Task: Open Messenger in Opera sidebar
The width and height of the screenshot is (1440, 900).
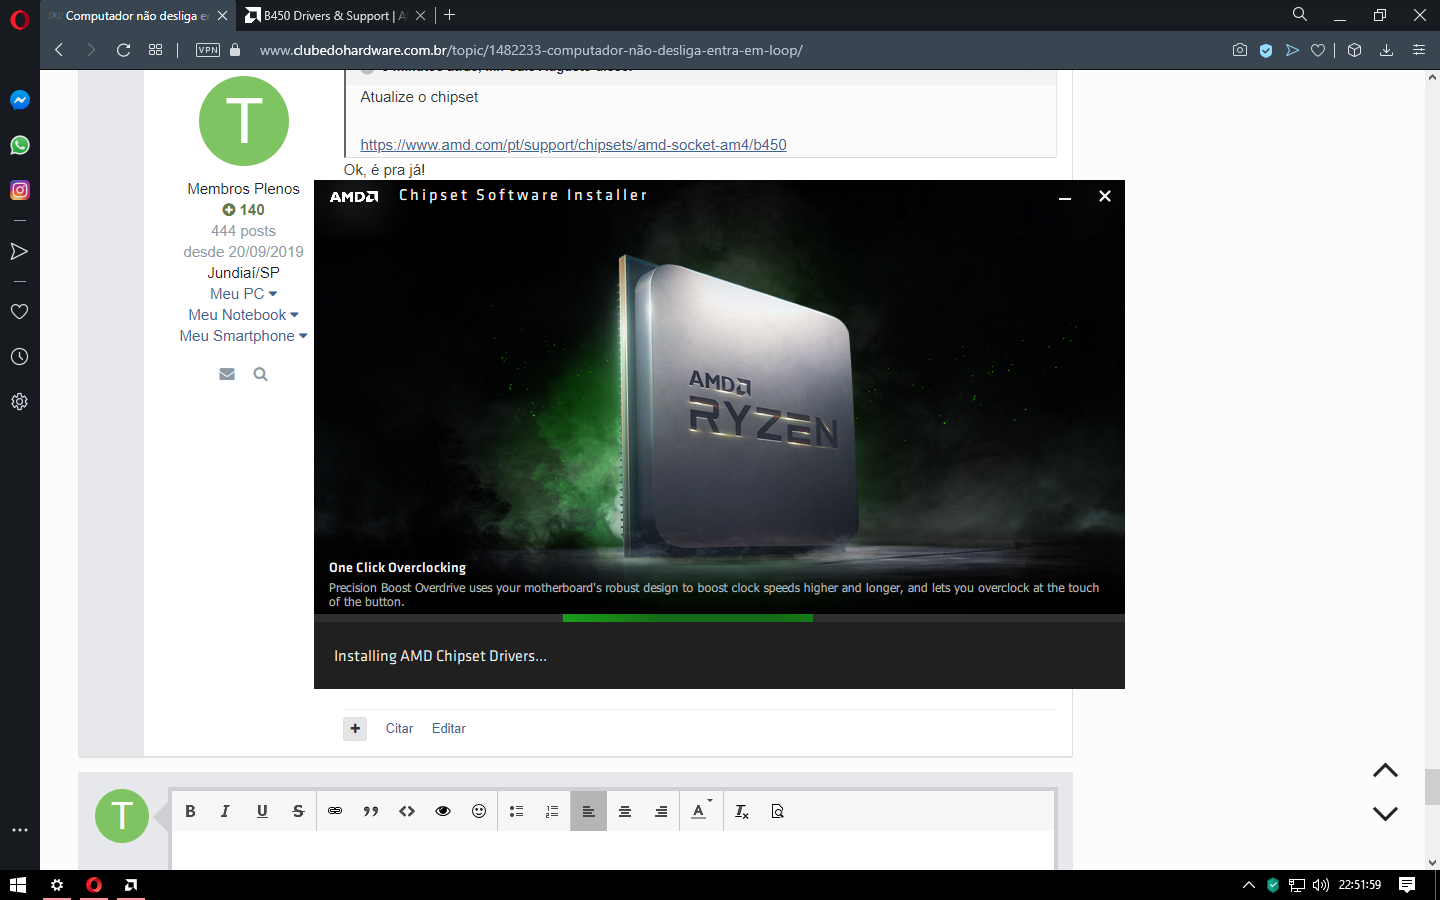Action: [19, 100]
